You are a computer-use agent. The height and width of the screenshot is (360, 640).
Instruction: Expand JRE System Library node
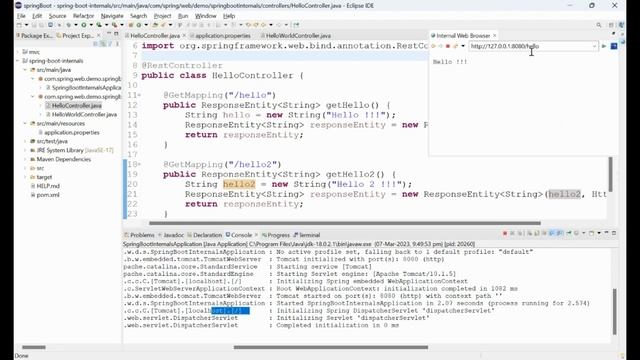pyautogui.click(x=25, y=150)
